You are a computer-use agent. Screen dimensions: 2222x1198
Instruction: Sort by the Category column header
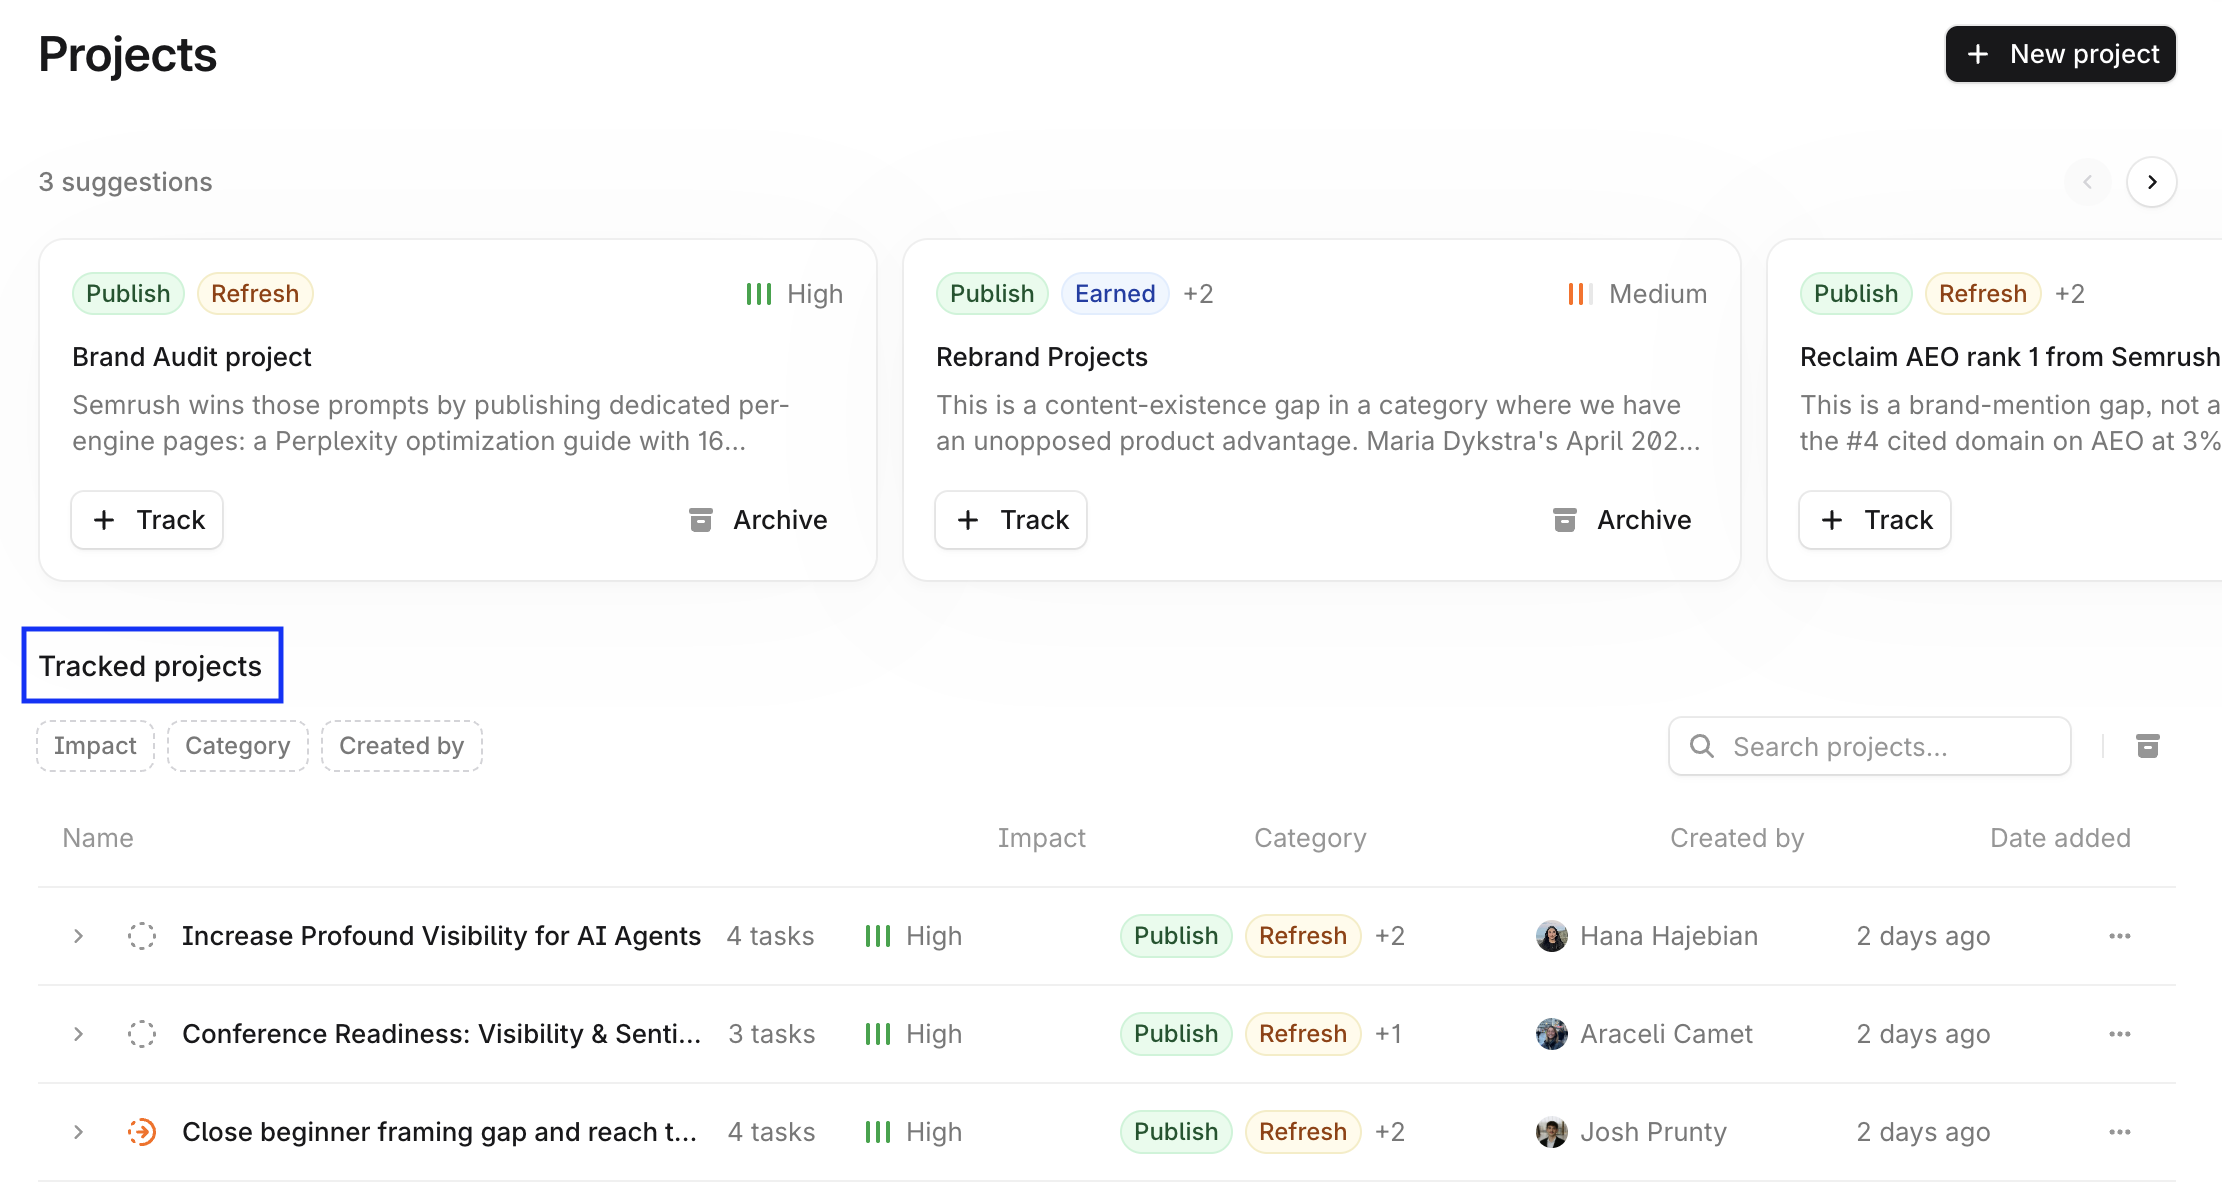(1310, 838)
